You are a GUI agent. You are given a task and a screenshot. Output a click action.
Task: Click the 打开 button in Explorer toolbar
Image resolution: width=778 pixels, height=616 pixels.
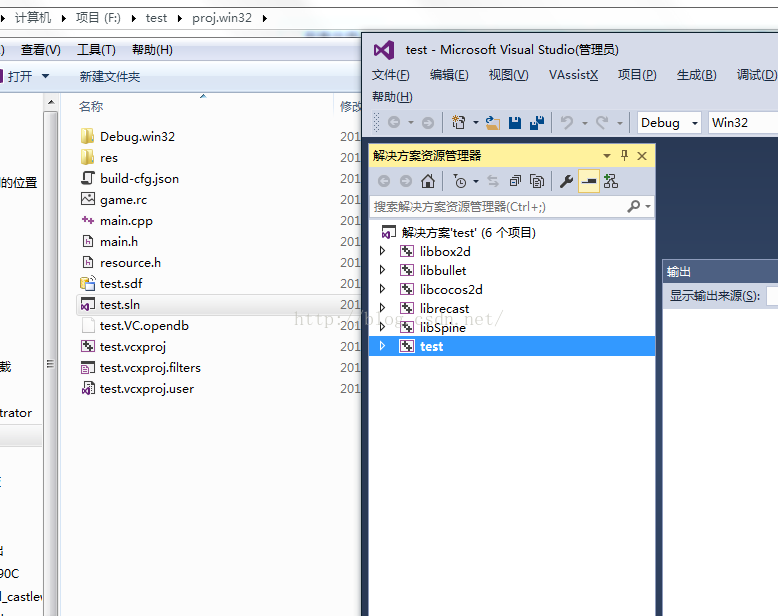pyautogui.click(x=20, y=76)
